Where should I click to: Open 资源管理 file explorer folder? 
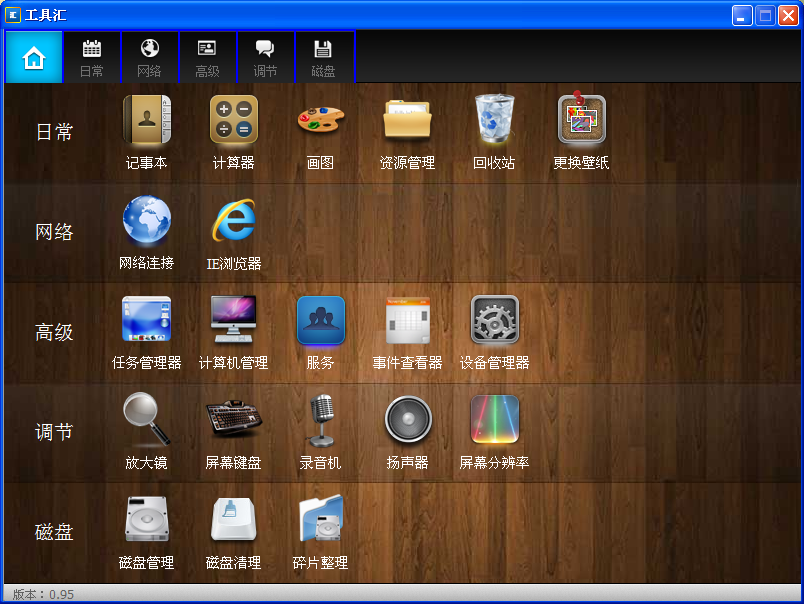(408, 119)
